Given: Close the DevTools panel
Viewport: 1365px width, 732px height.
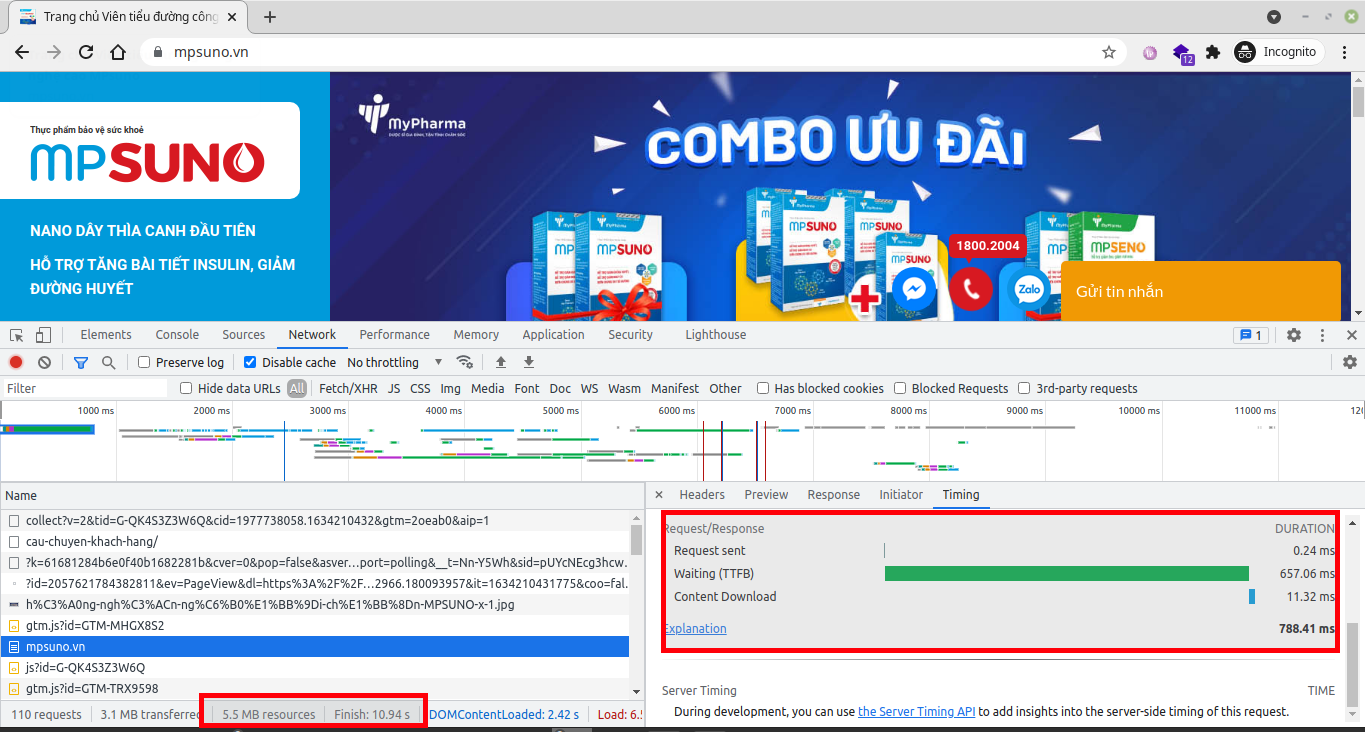Looking at the screenshot, I should [x=1351, y=335].
